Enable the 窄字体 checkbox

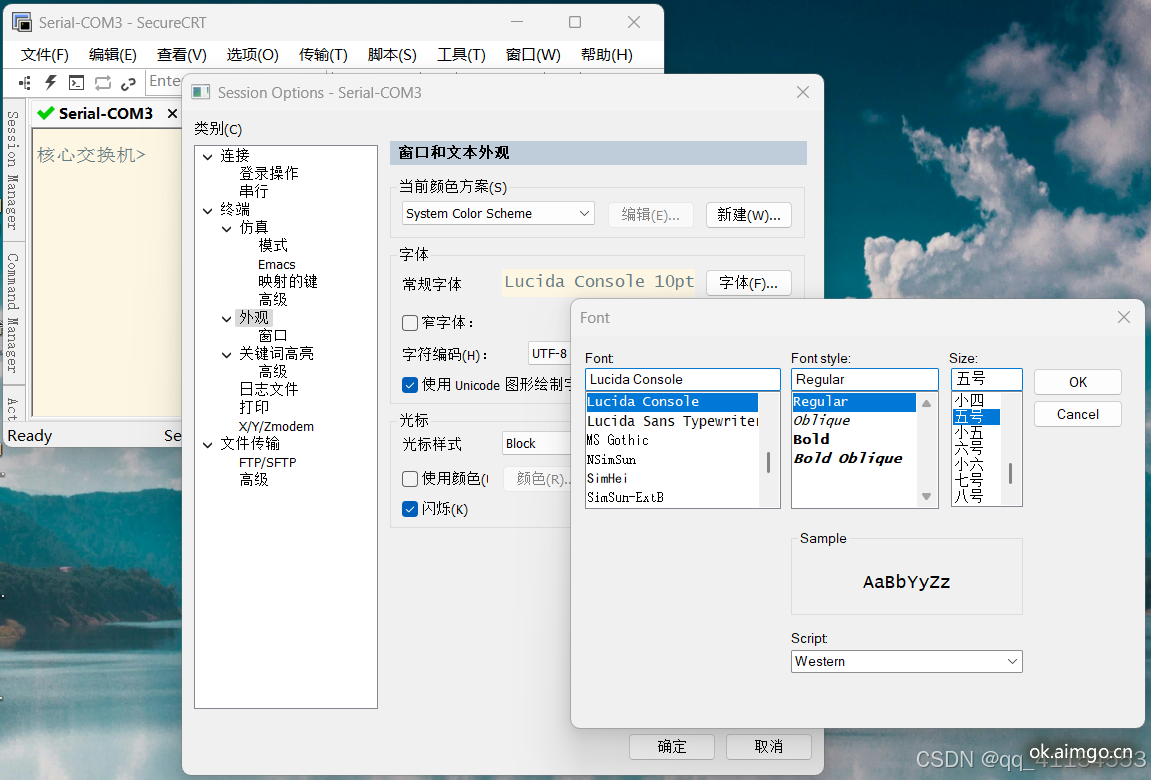pyautogui.click(x=410, y=323)
